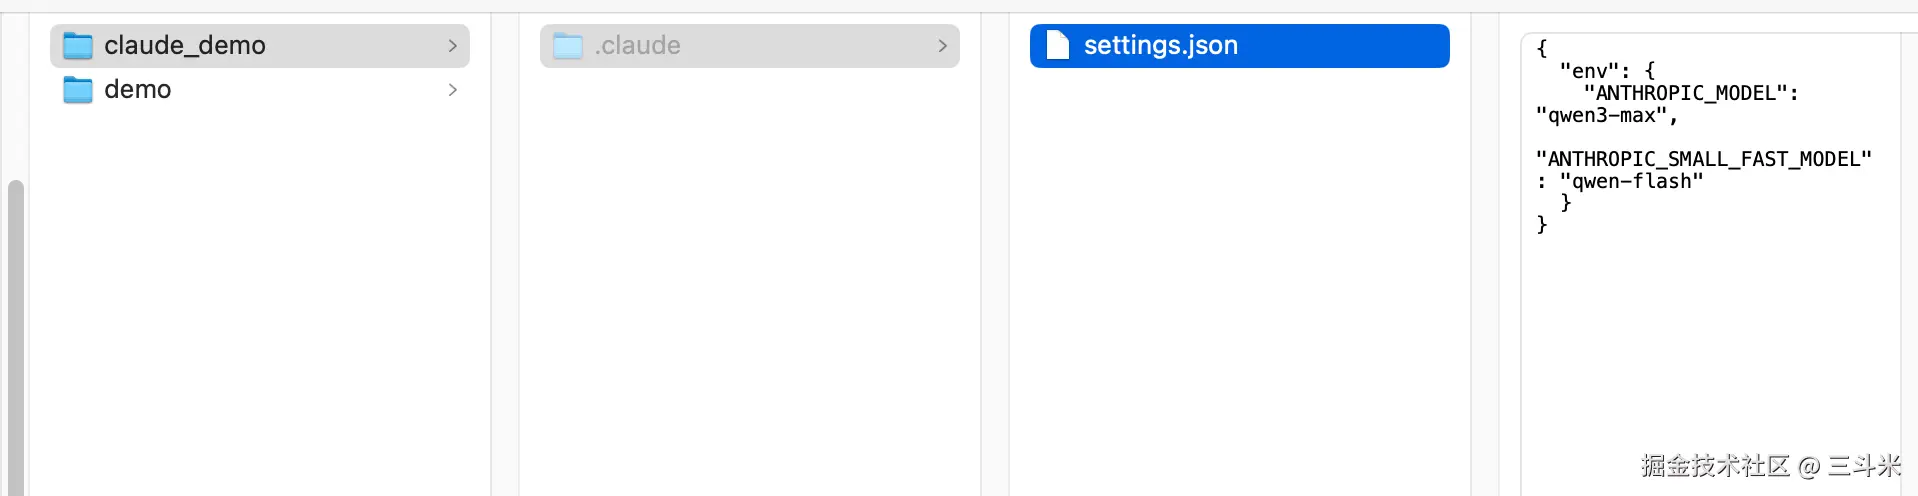Click the left column vertical scrollbar
Screen dimensions: 1918x496
[15, 338]
